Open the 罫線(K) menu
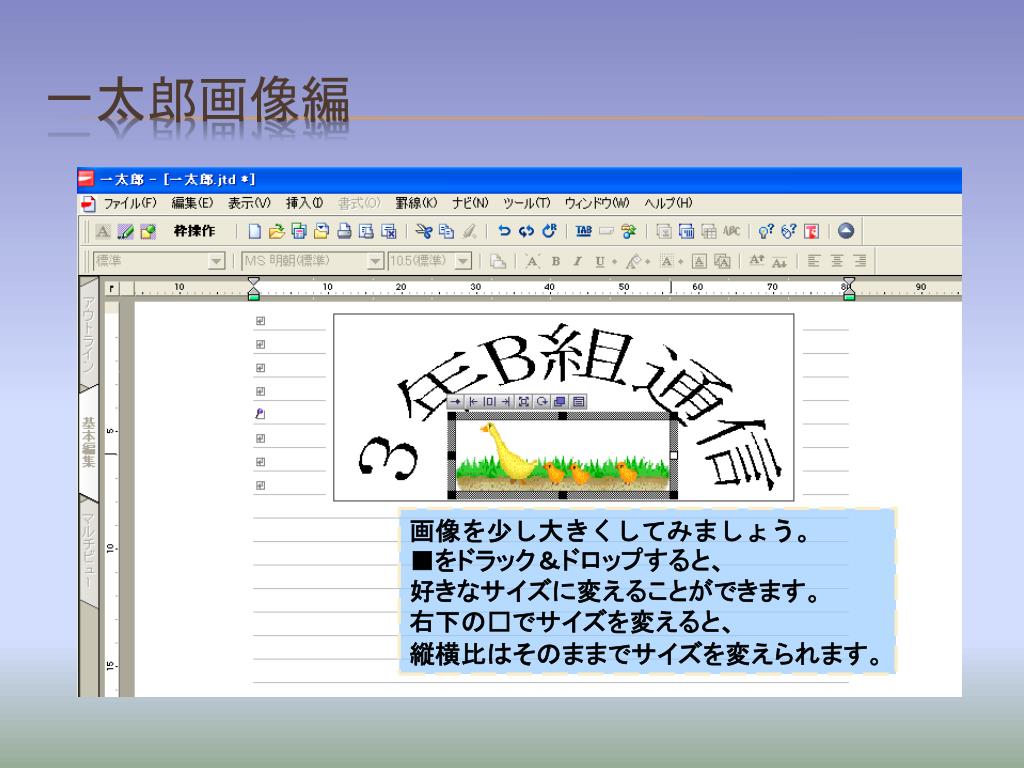Screen dimensions: 1024x768 point(417,203)
